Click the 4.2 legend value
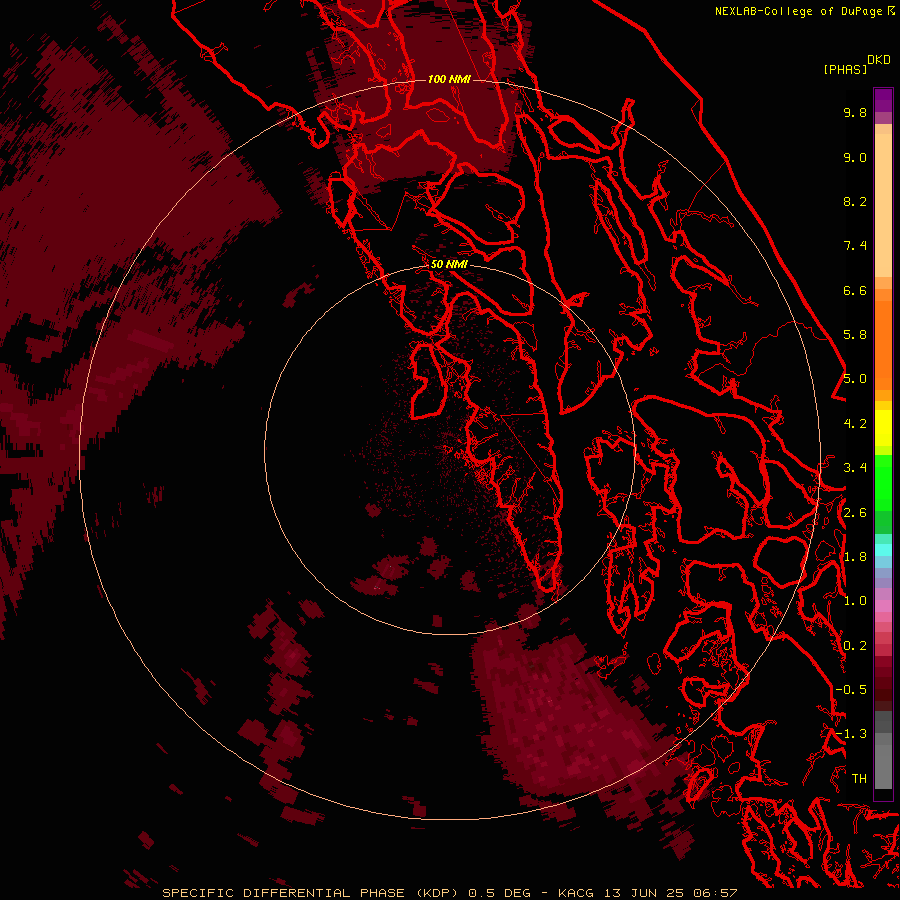 click(x=855, y=424)
